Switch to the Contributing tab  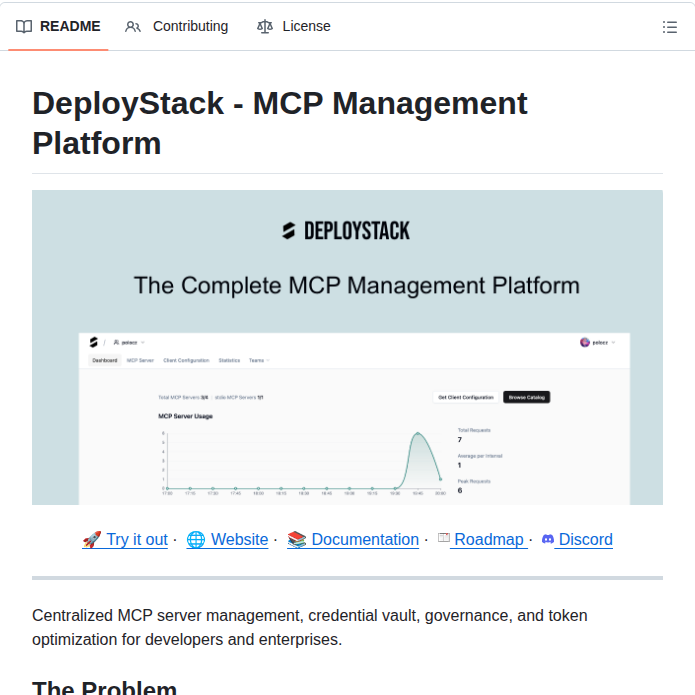(176, 27)
